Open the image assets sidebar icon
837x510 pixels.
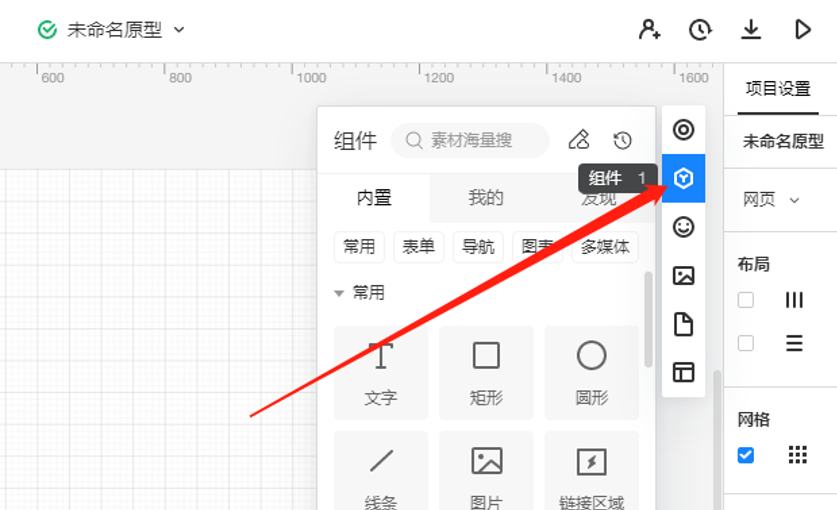click(683, 276)
